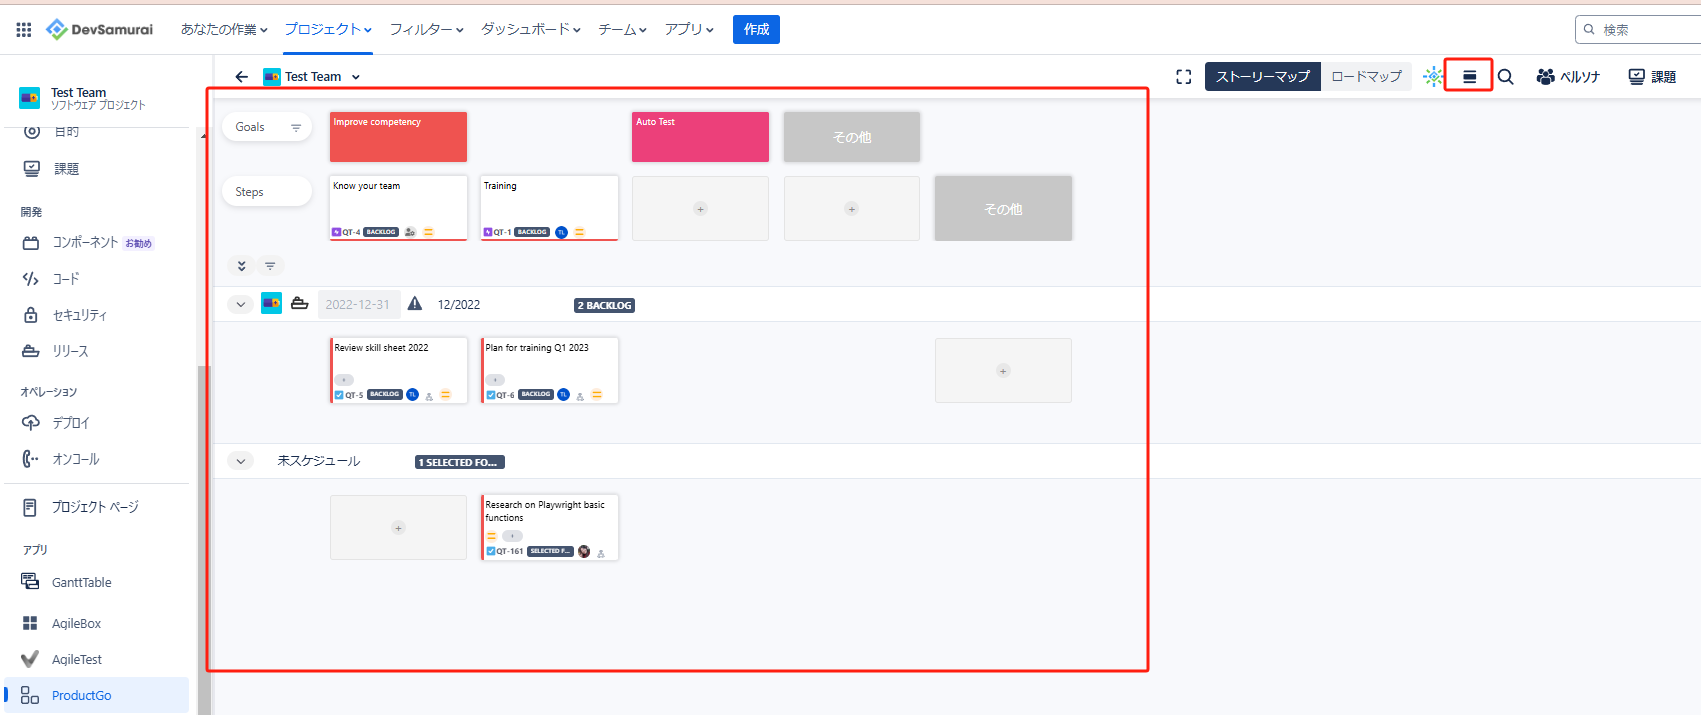The height and width of the screenshot is (715, 1701).
Task: Open the board layout menu icon
Action: pyautogui.click(x=1469, y=77)
